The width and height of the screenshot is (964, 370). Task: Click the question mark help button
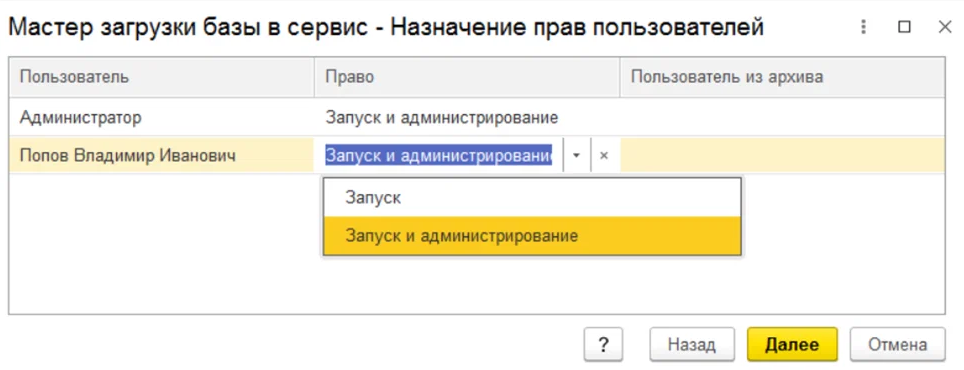(x=603, y=344)
